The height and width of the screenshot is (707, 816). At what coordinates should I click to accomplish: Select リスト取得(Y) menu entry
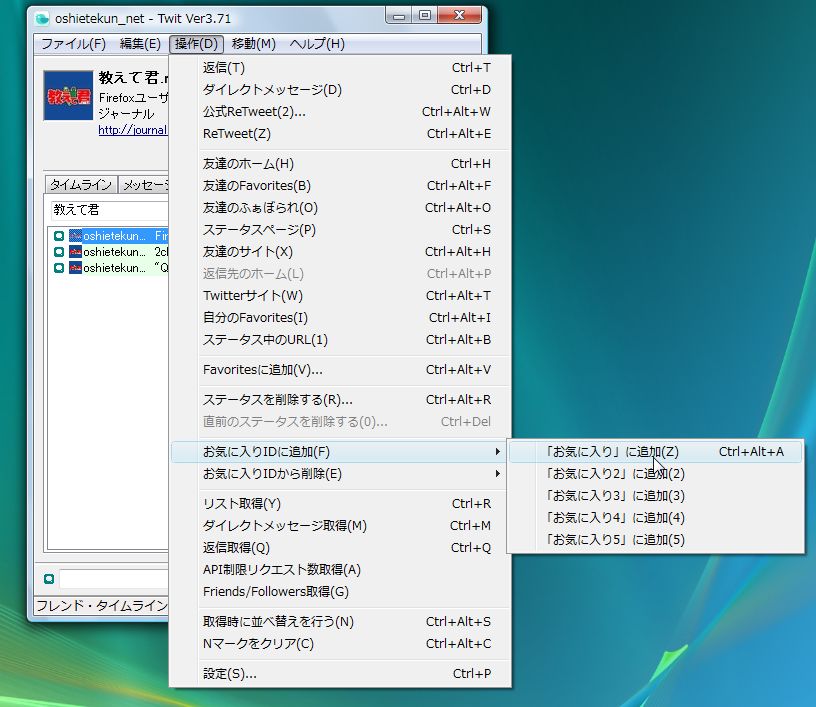point(341,504)
